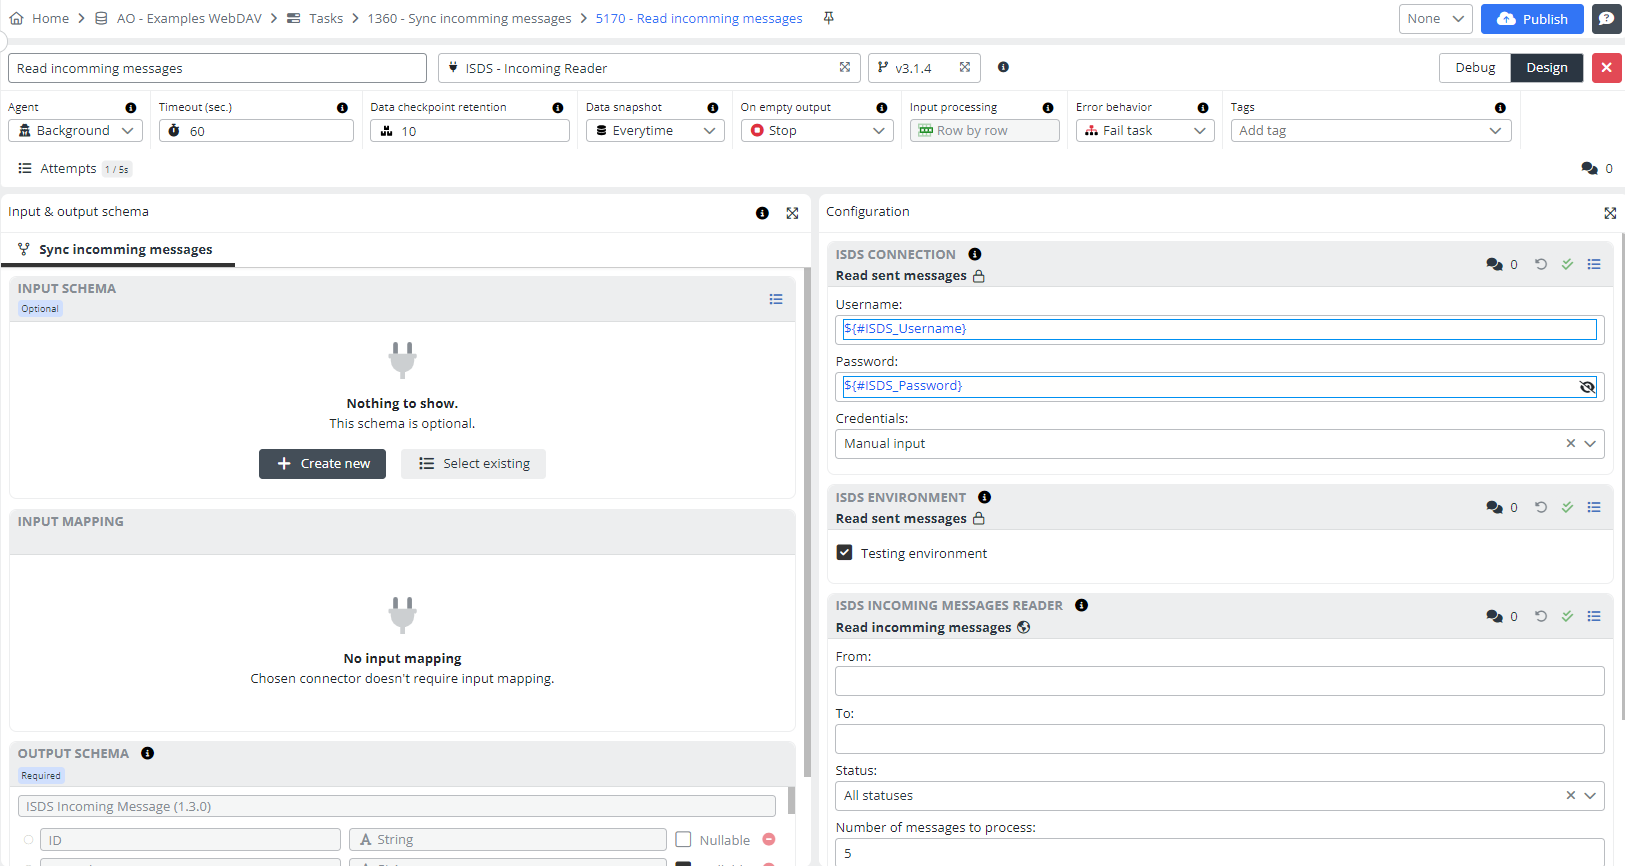The width and height of the screenshot is (1625, 866).
Task: Uncheck the Testing environment checkbox
Action: pos(845,553)
